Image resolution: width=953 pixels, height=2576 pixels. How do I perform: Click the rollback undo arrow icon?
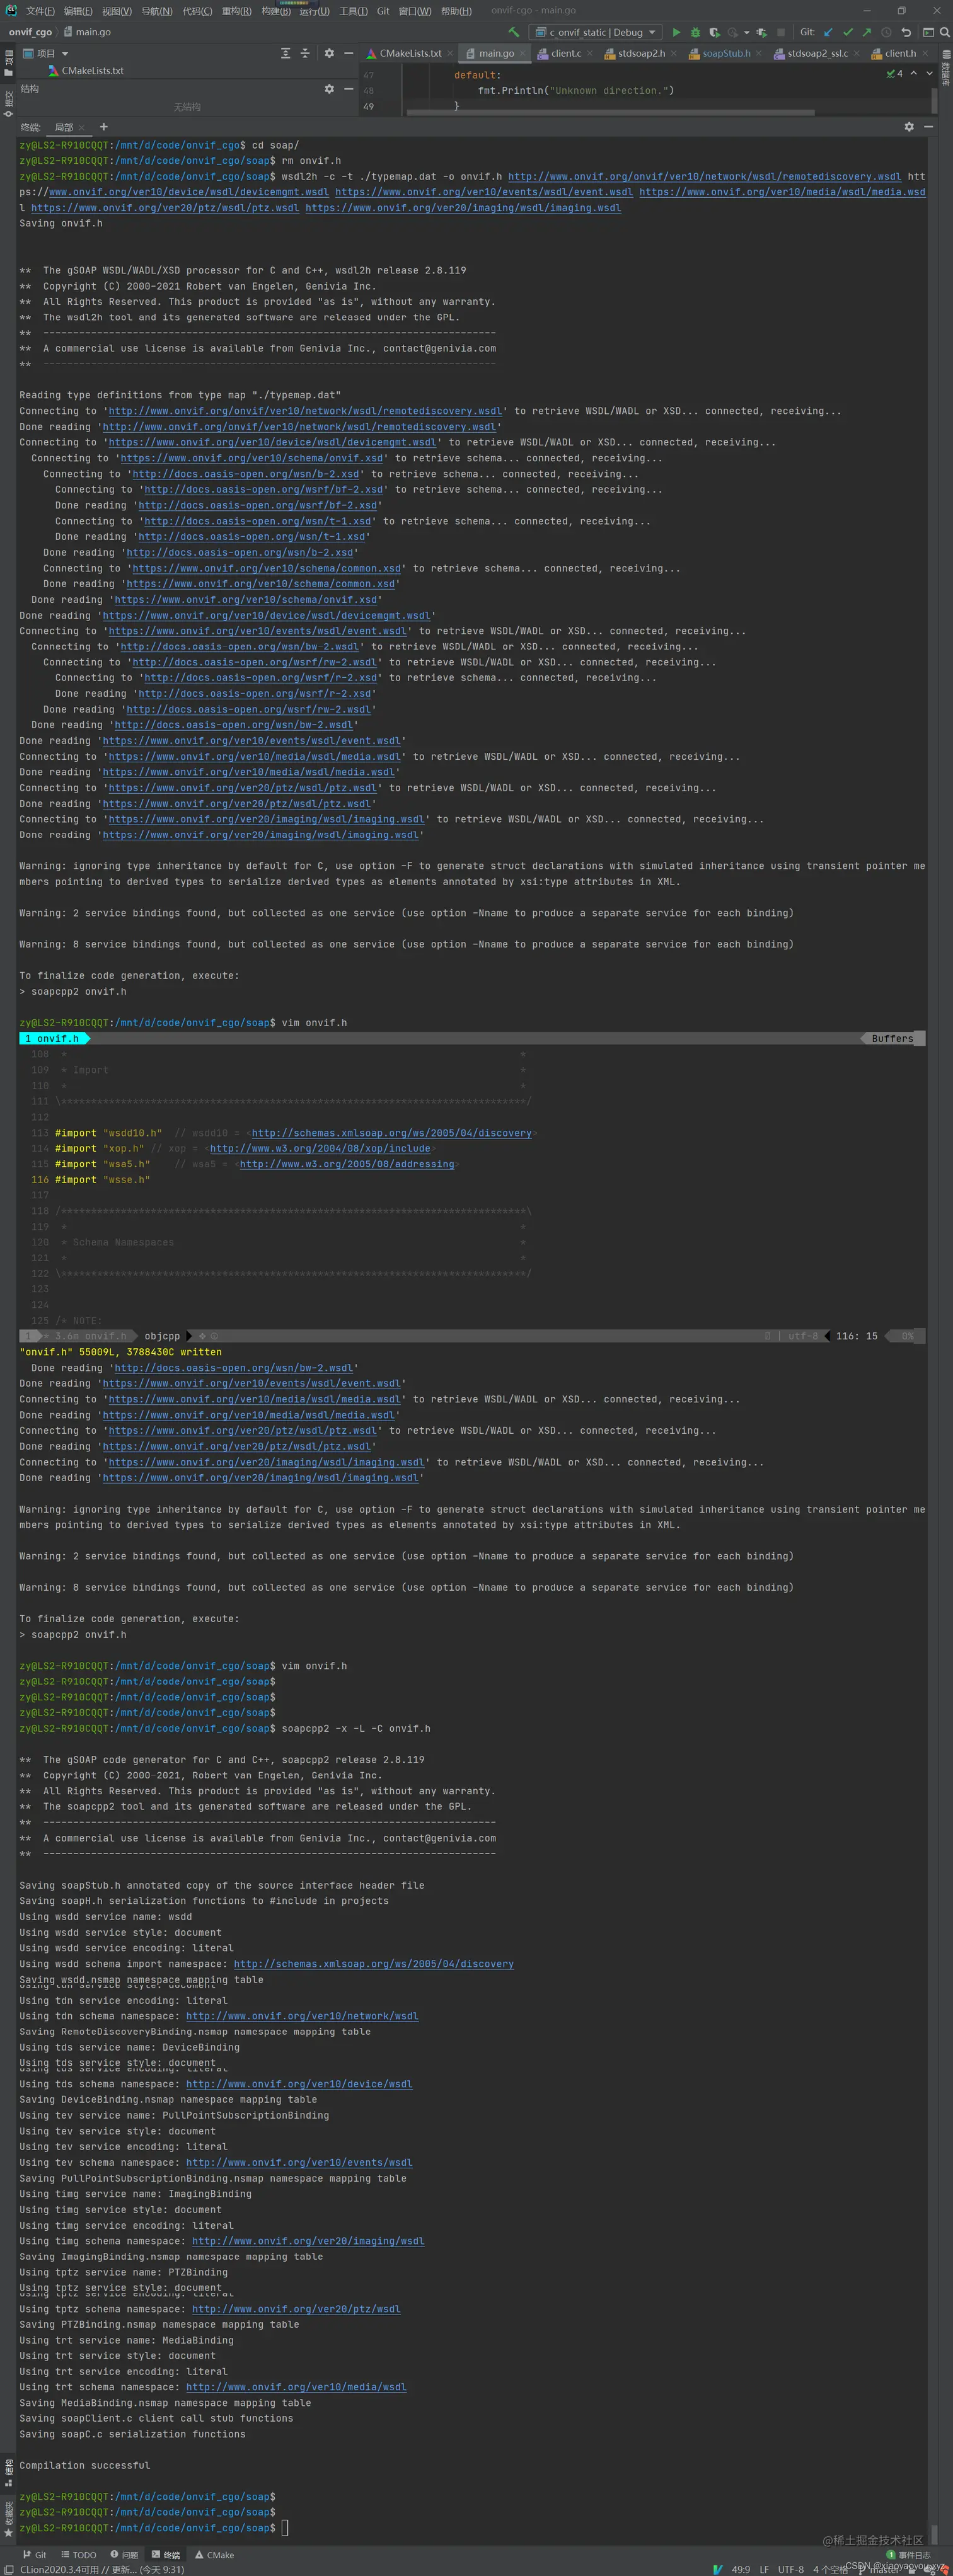pyautogui.click(x=905, y=32)
